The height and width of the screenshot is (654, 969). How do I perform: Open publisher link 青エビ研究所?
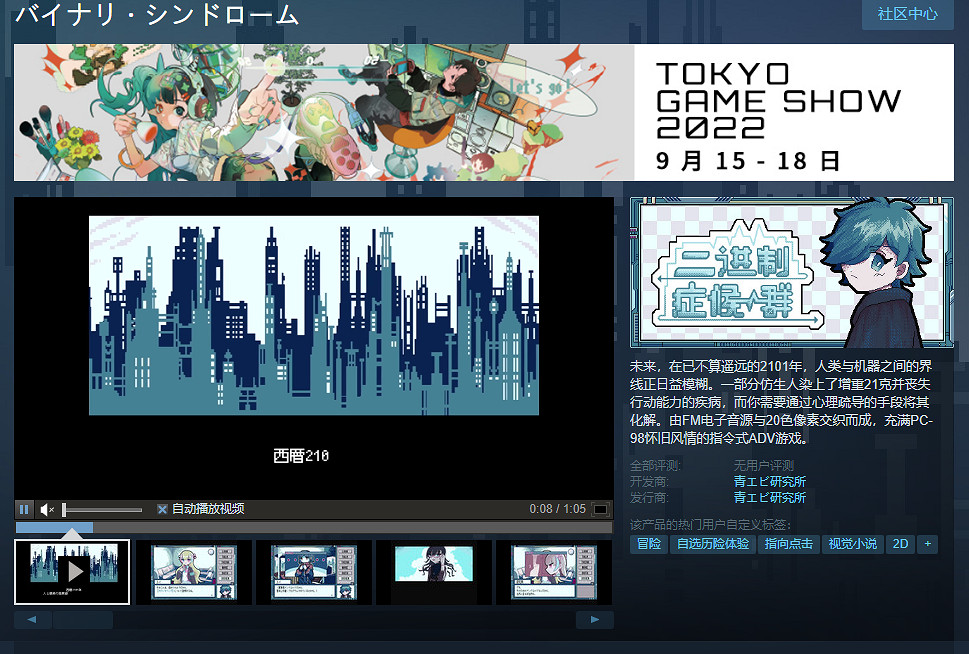769,497
